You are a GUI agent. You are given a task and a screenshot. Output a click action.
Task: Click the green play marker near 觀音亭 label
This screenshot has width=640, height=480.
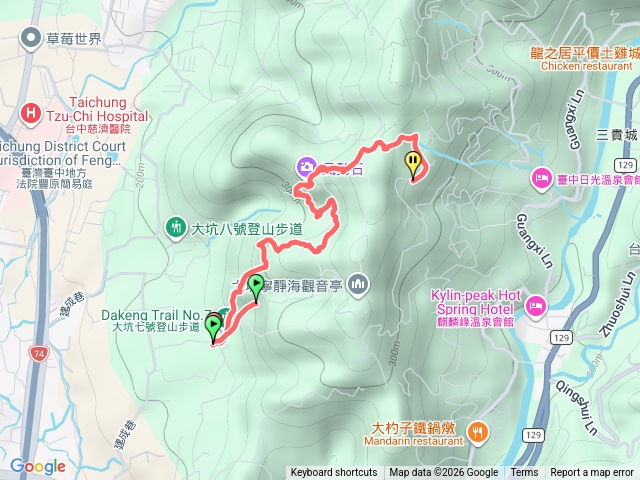click(x=256, y=289)
